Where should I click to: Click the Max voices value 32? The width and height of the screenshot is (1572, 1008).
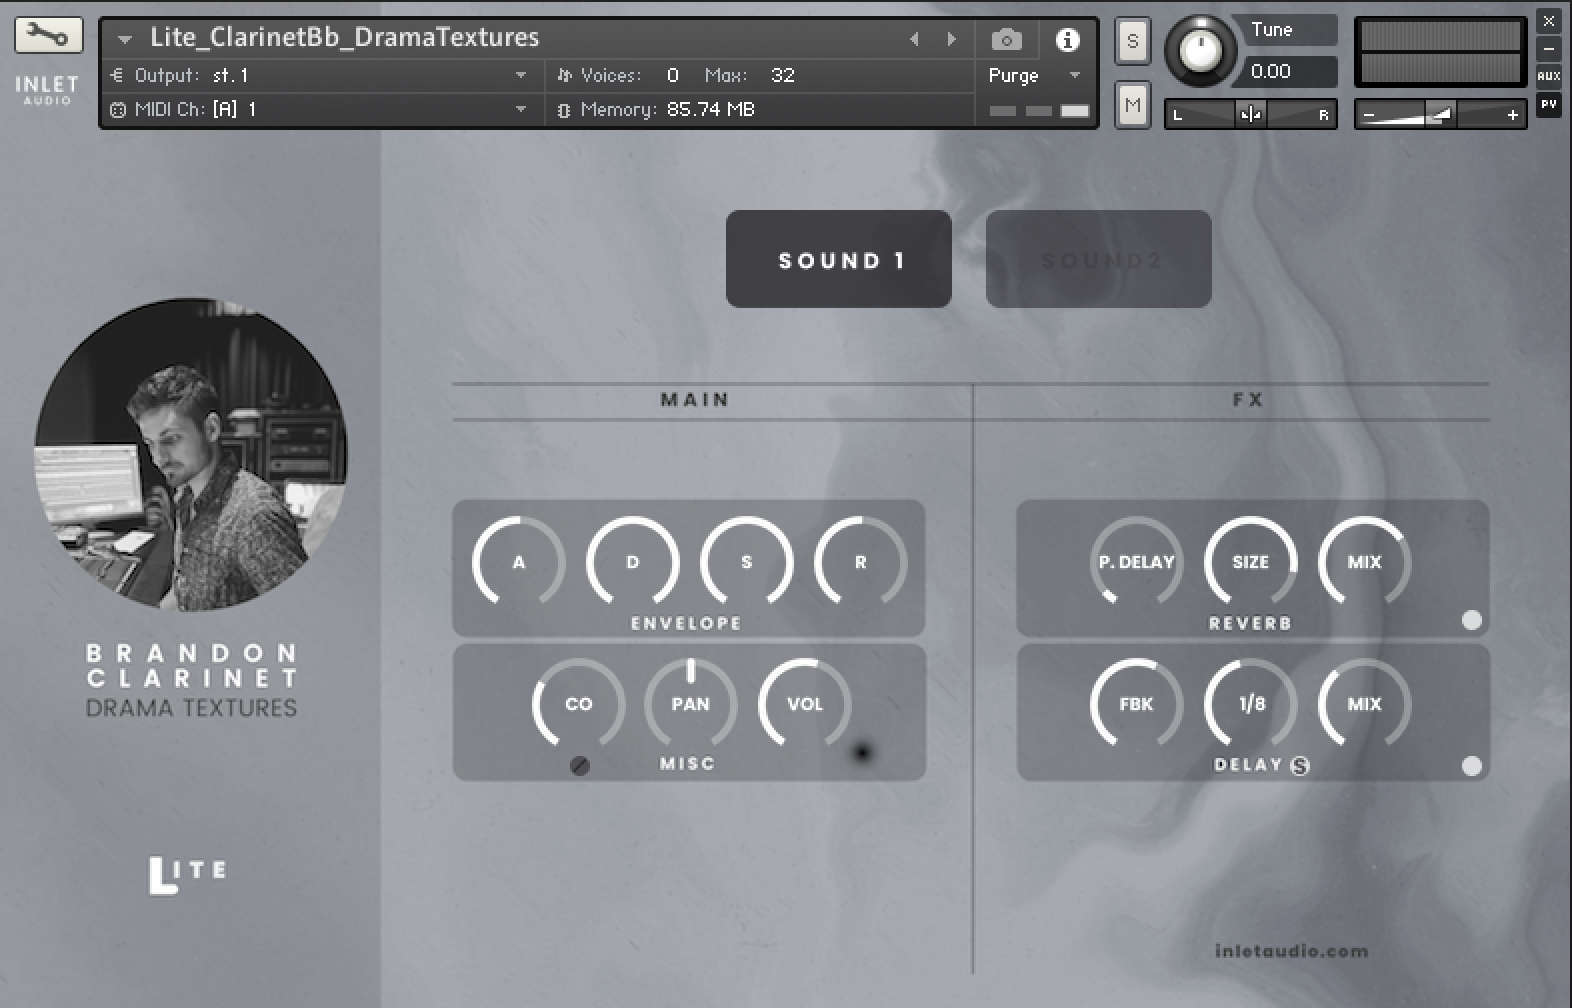point(783,75)
